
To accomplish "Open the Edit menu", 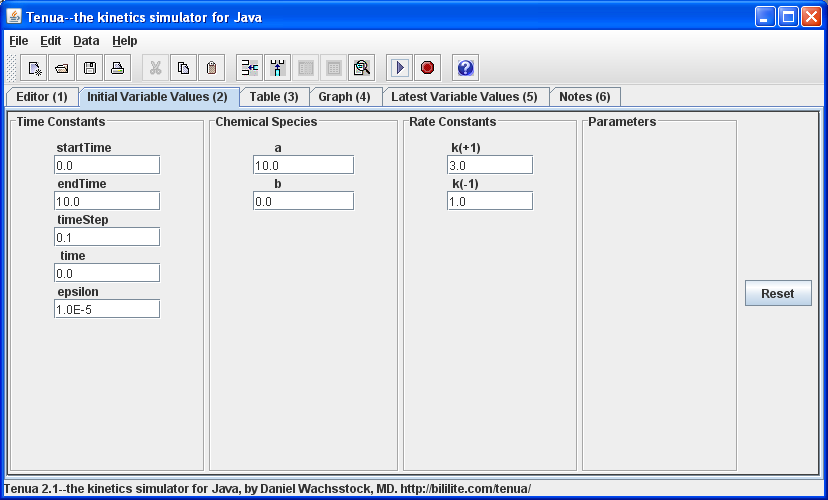I will pyautogui.click(x=51, y=41).
